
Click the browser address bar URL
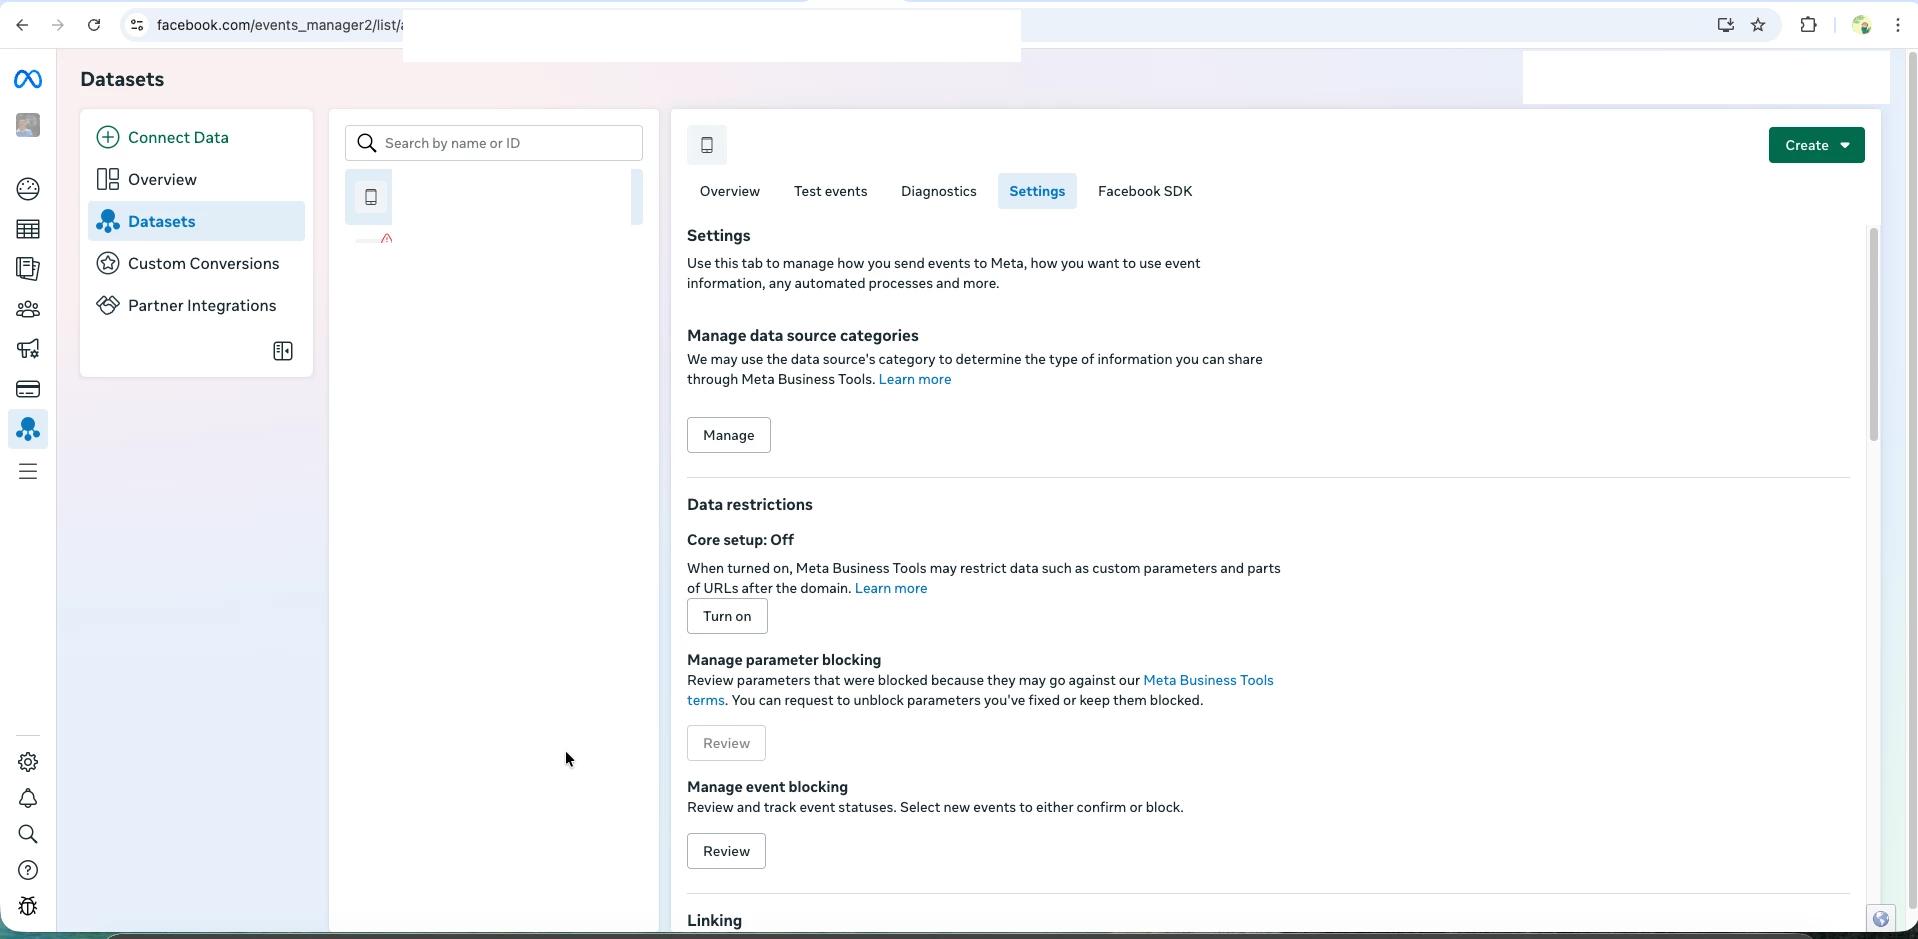pyautogui.click(x=280, y=25)
